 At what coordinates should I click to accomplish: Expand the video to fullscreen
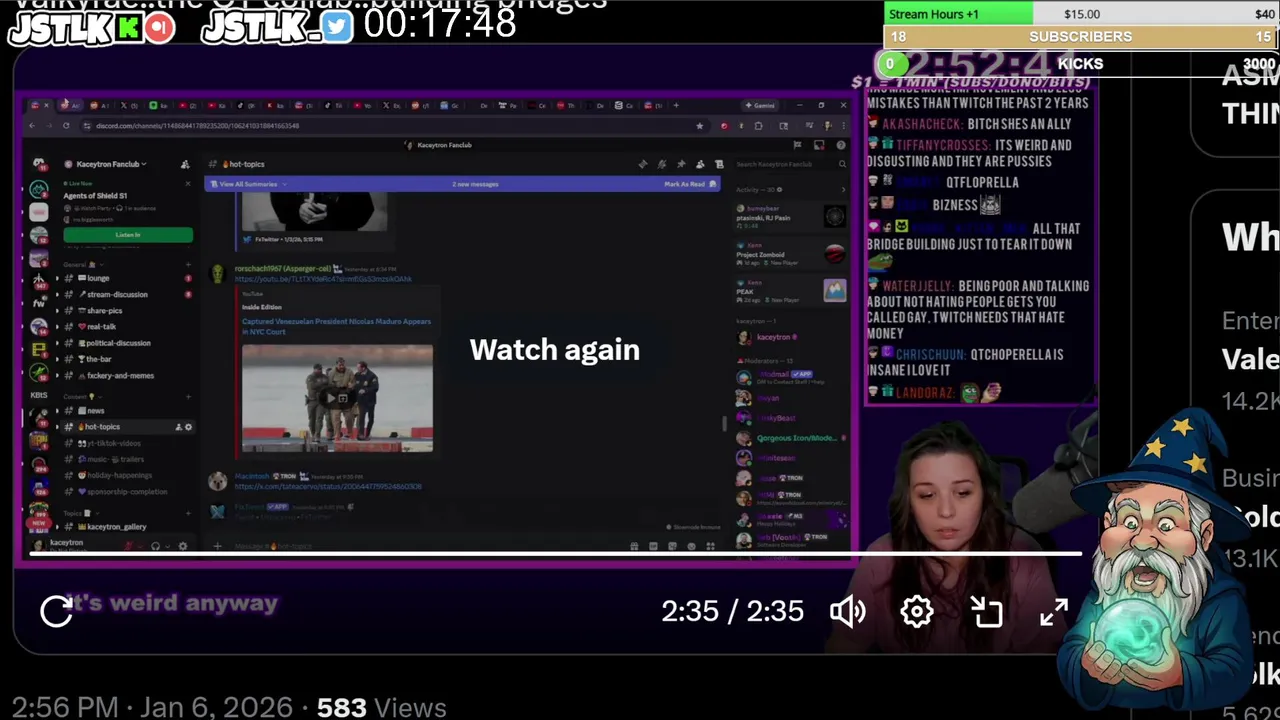pos(1054,611)
